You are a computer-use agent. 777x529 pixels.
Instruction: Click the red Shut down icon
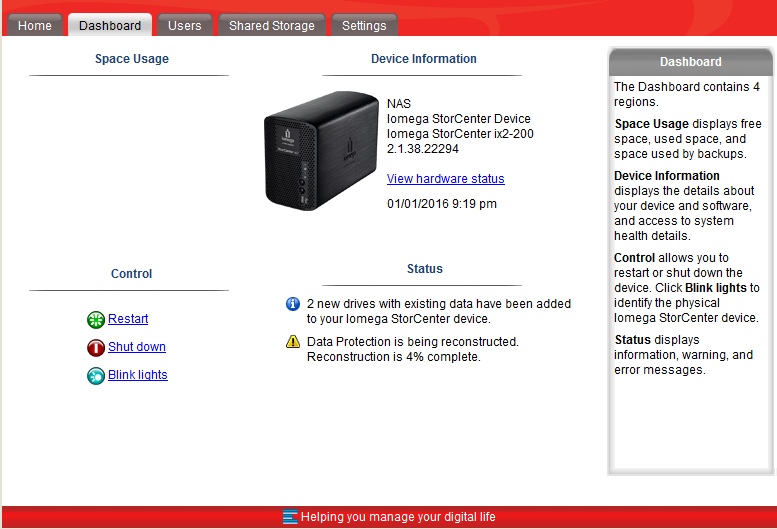tap(96, 348)
